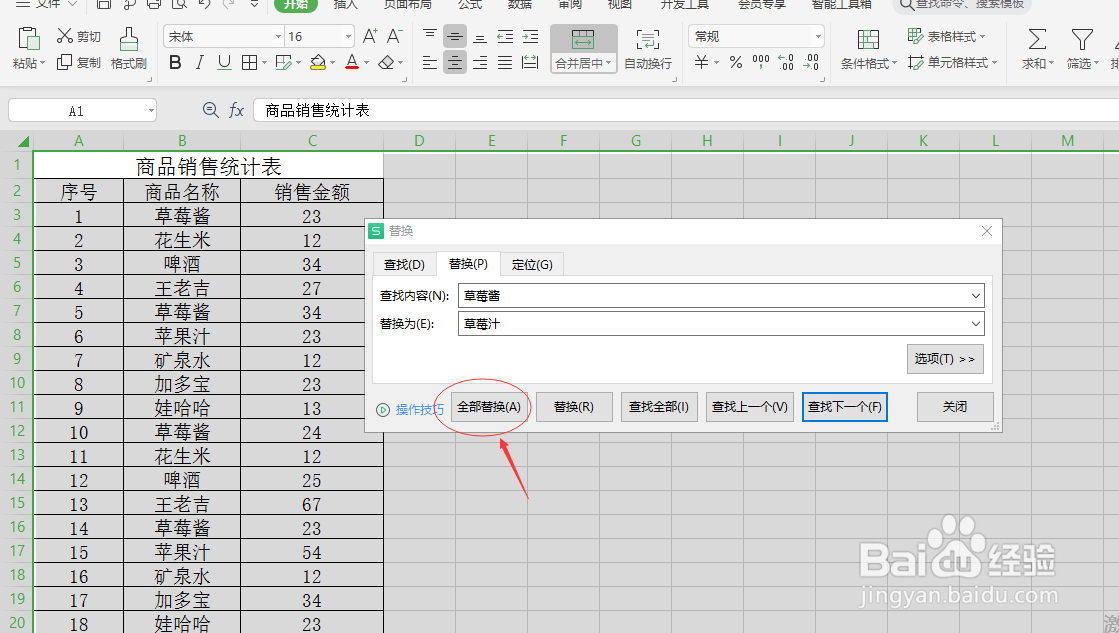Toggle bold formatting

(x=175, y=62)
